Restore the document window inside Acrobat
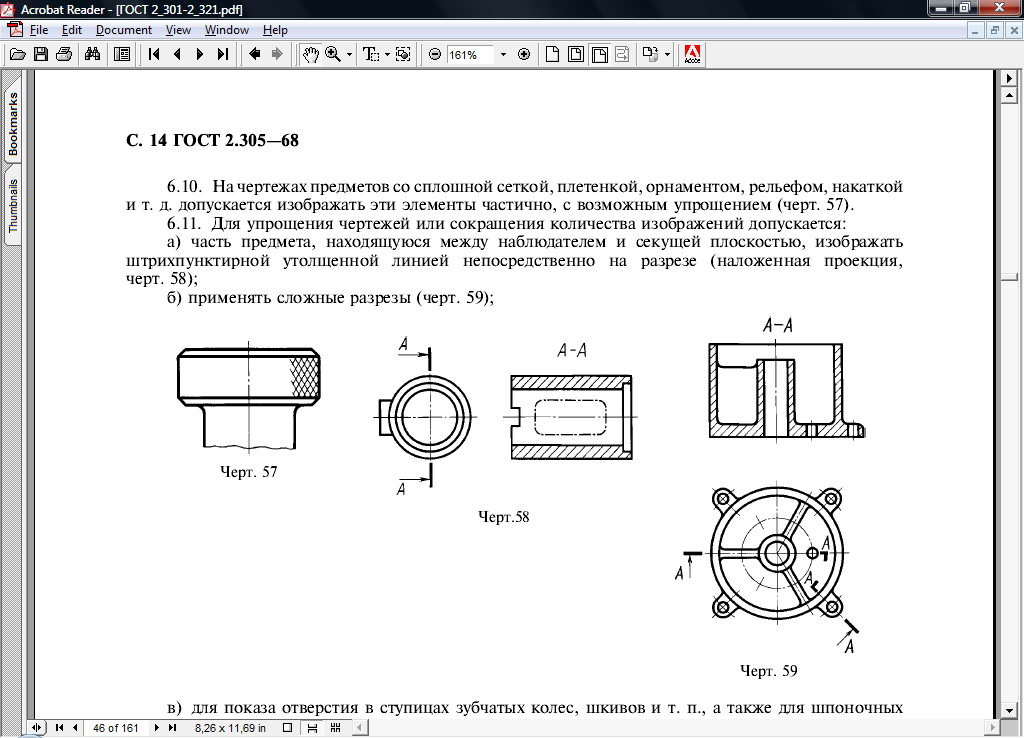Image resolution: width=1024 pixels, height=738 pixels. pyautogui.click(x=995, y=30)
